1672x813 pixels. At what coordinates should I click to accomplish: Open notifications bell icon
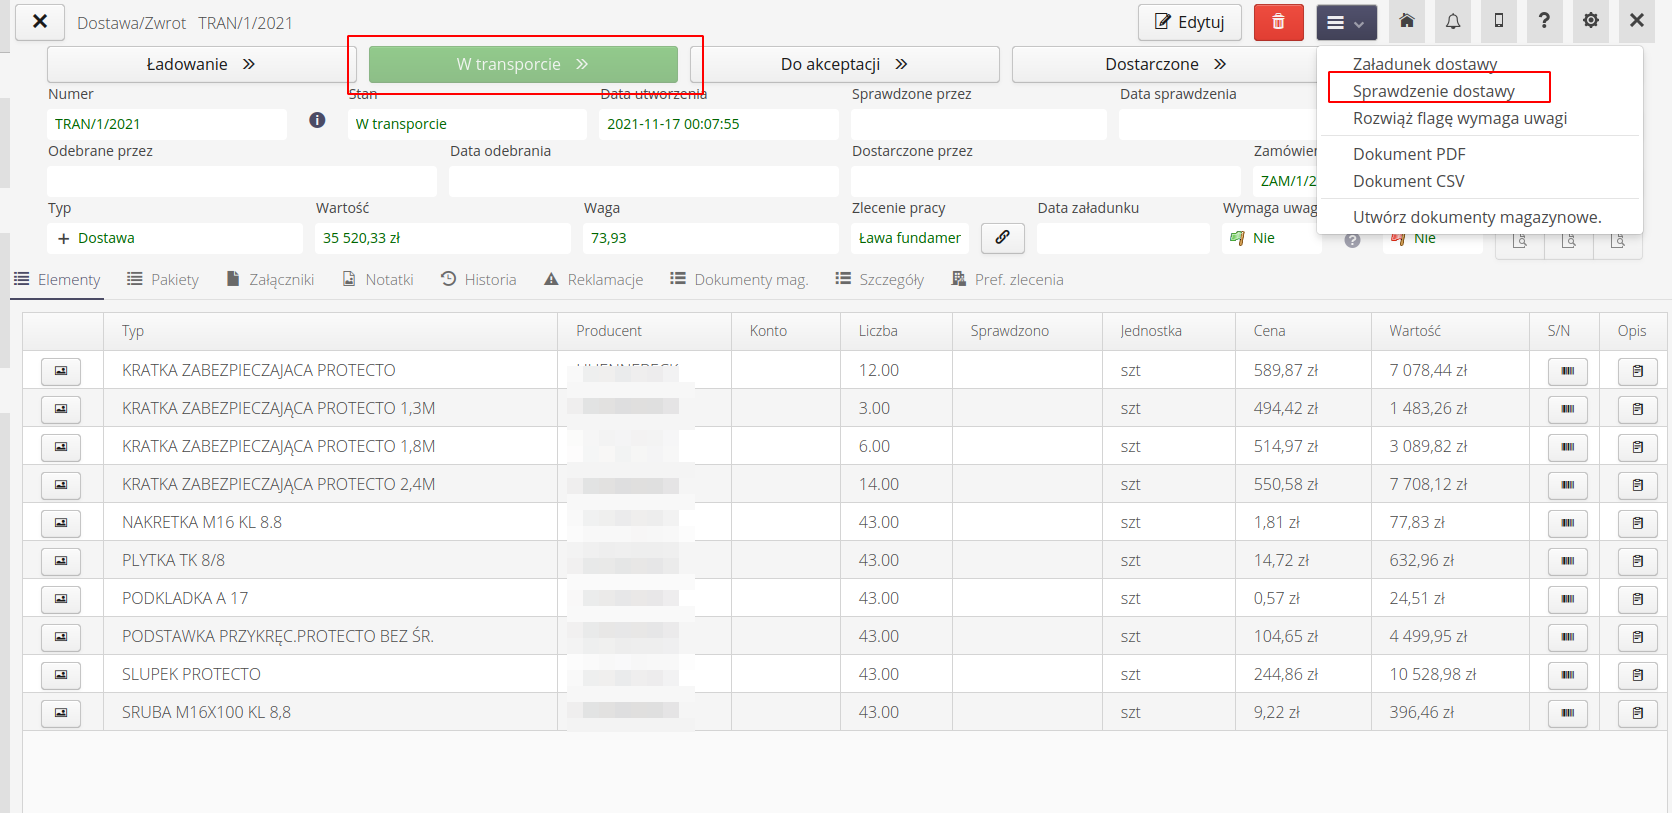pyautogui.click(x=1452, y=21)
